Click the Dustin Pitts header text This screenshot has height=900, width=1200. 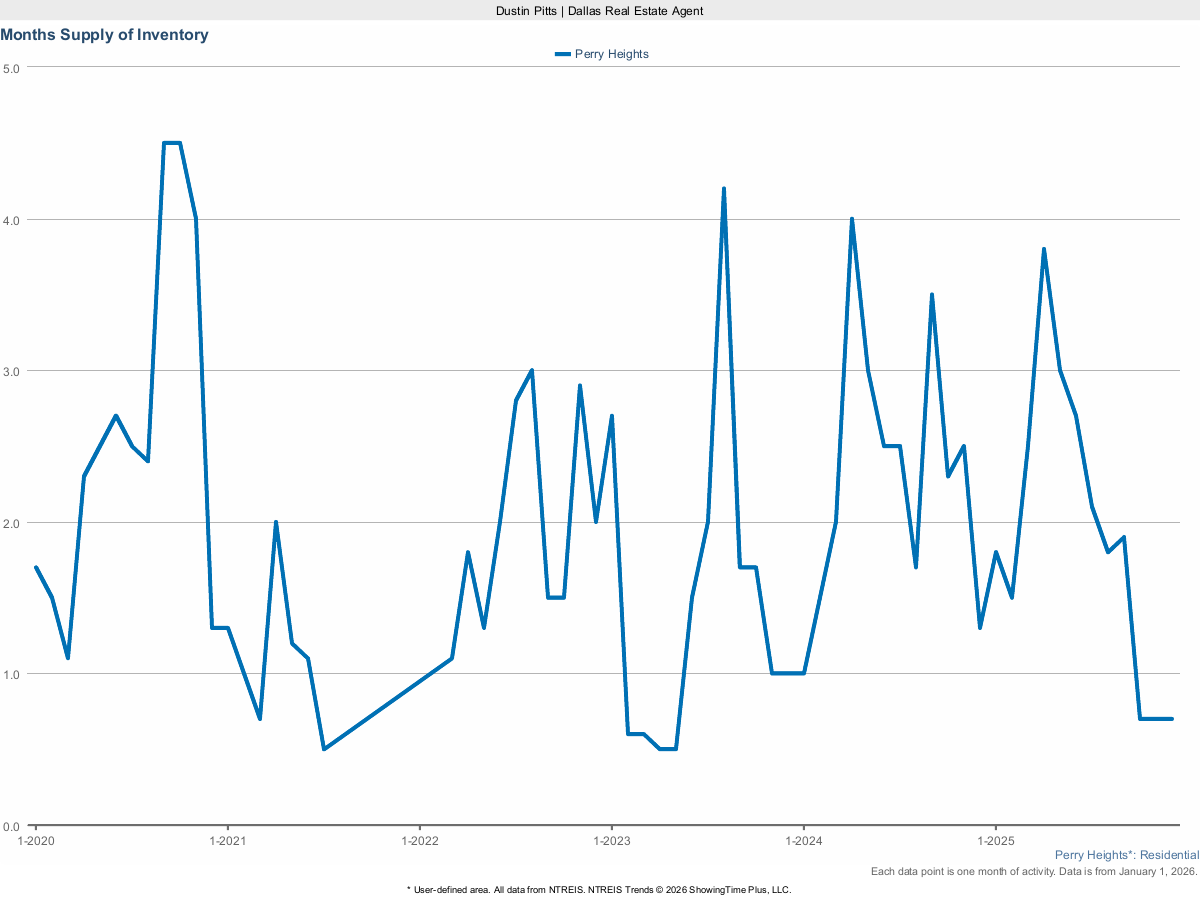pos(599,10)
